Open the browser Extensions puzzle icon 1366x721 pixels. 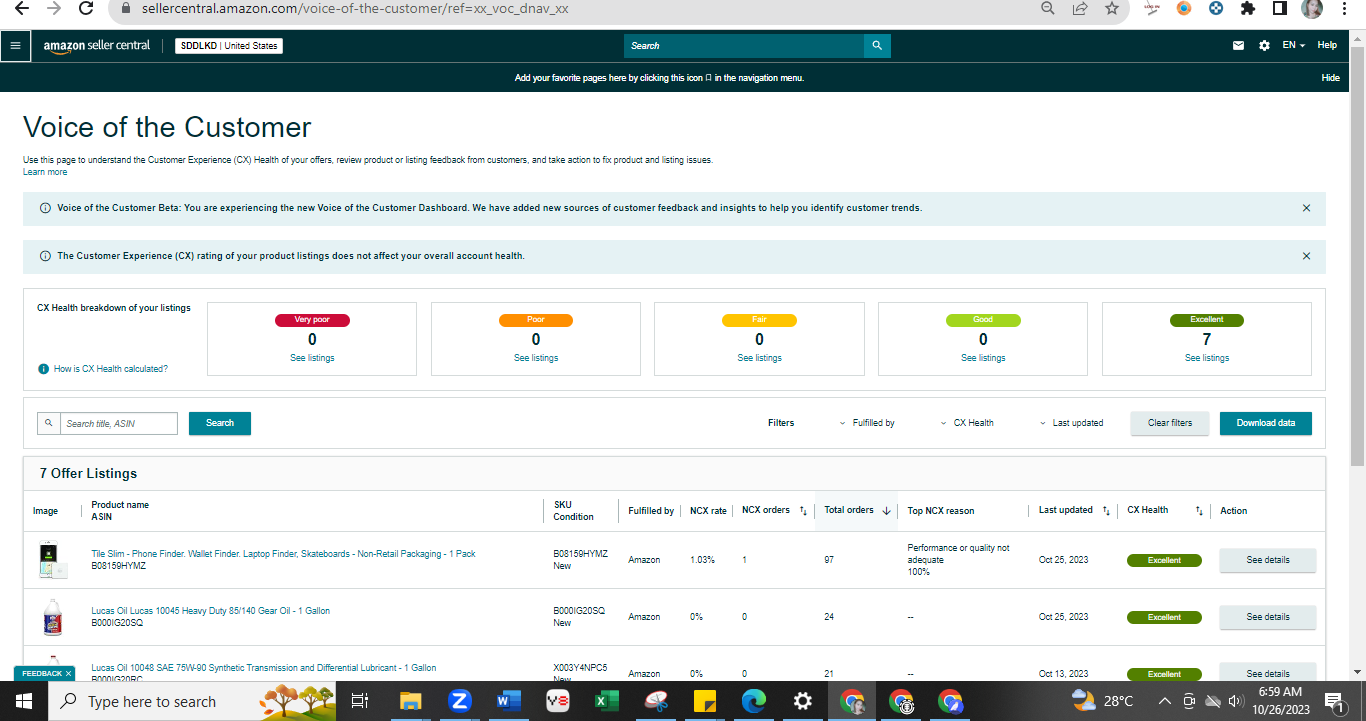pos(1247,8)
